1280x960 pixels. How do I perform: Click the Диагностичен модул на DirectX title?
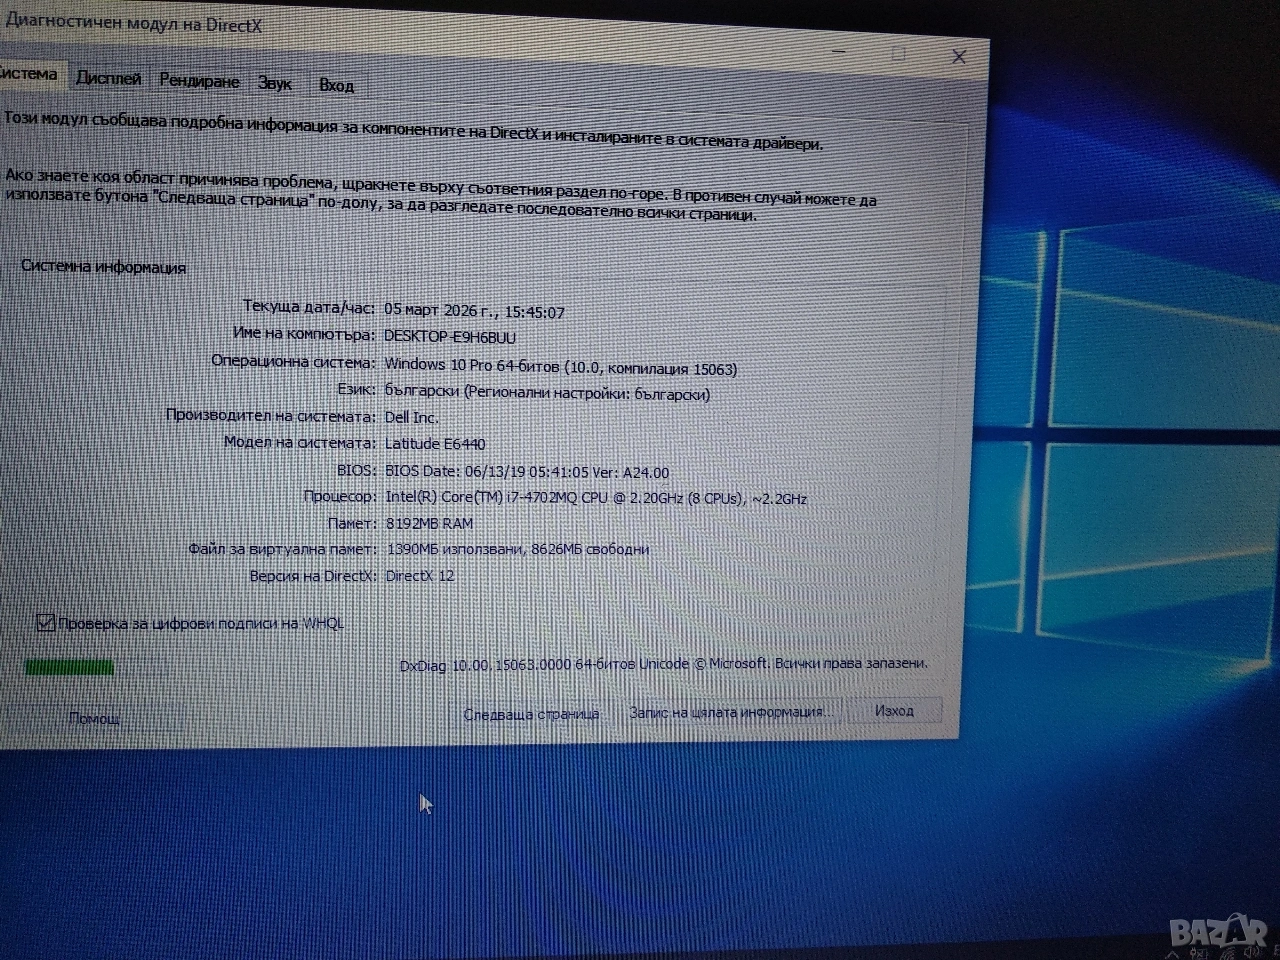[x=133, y=24]
